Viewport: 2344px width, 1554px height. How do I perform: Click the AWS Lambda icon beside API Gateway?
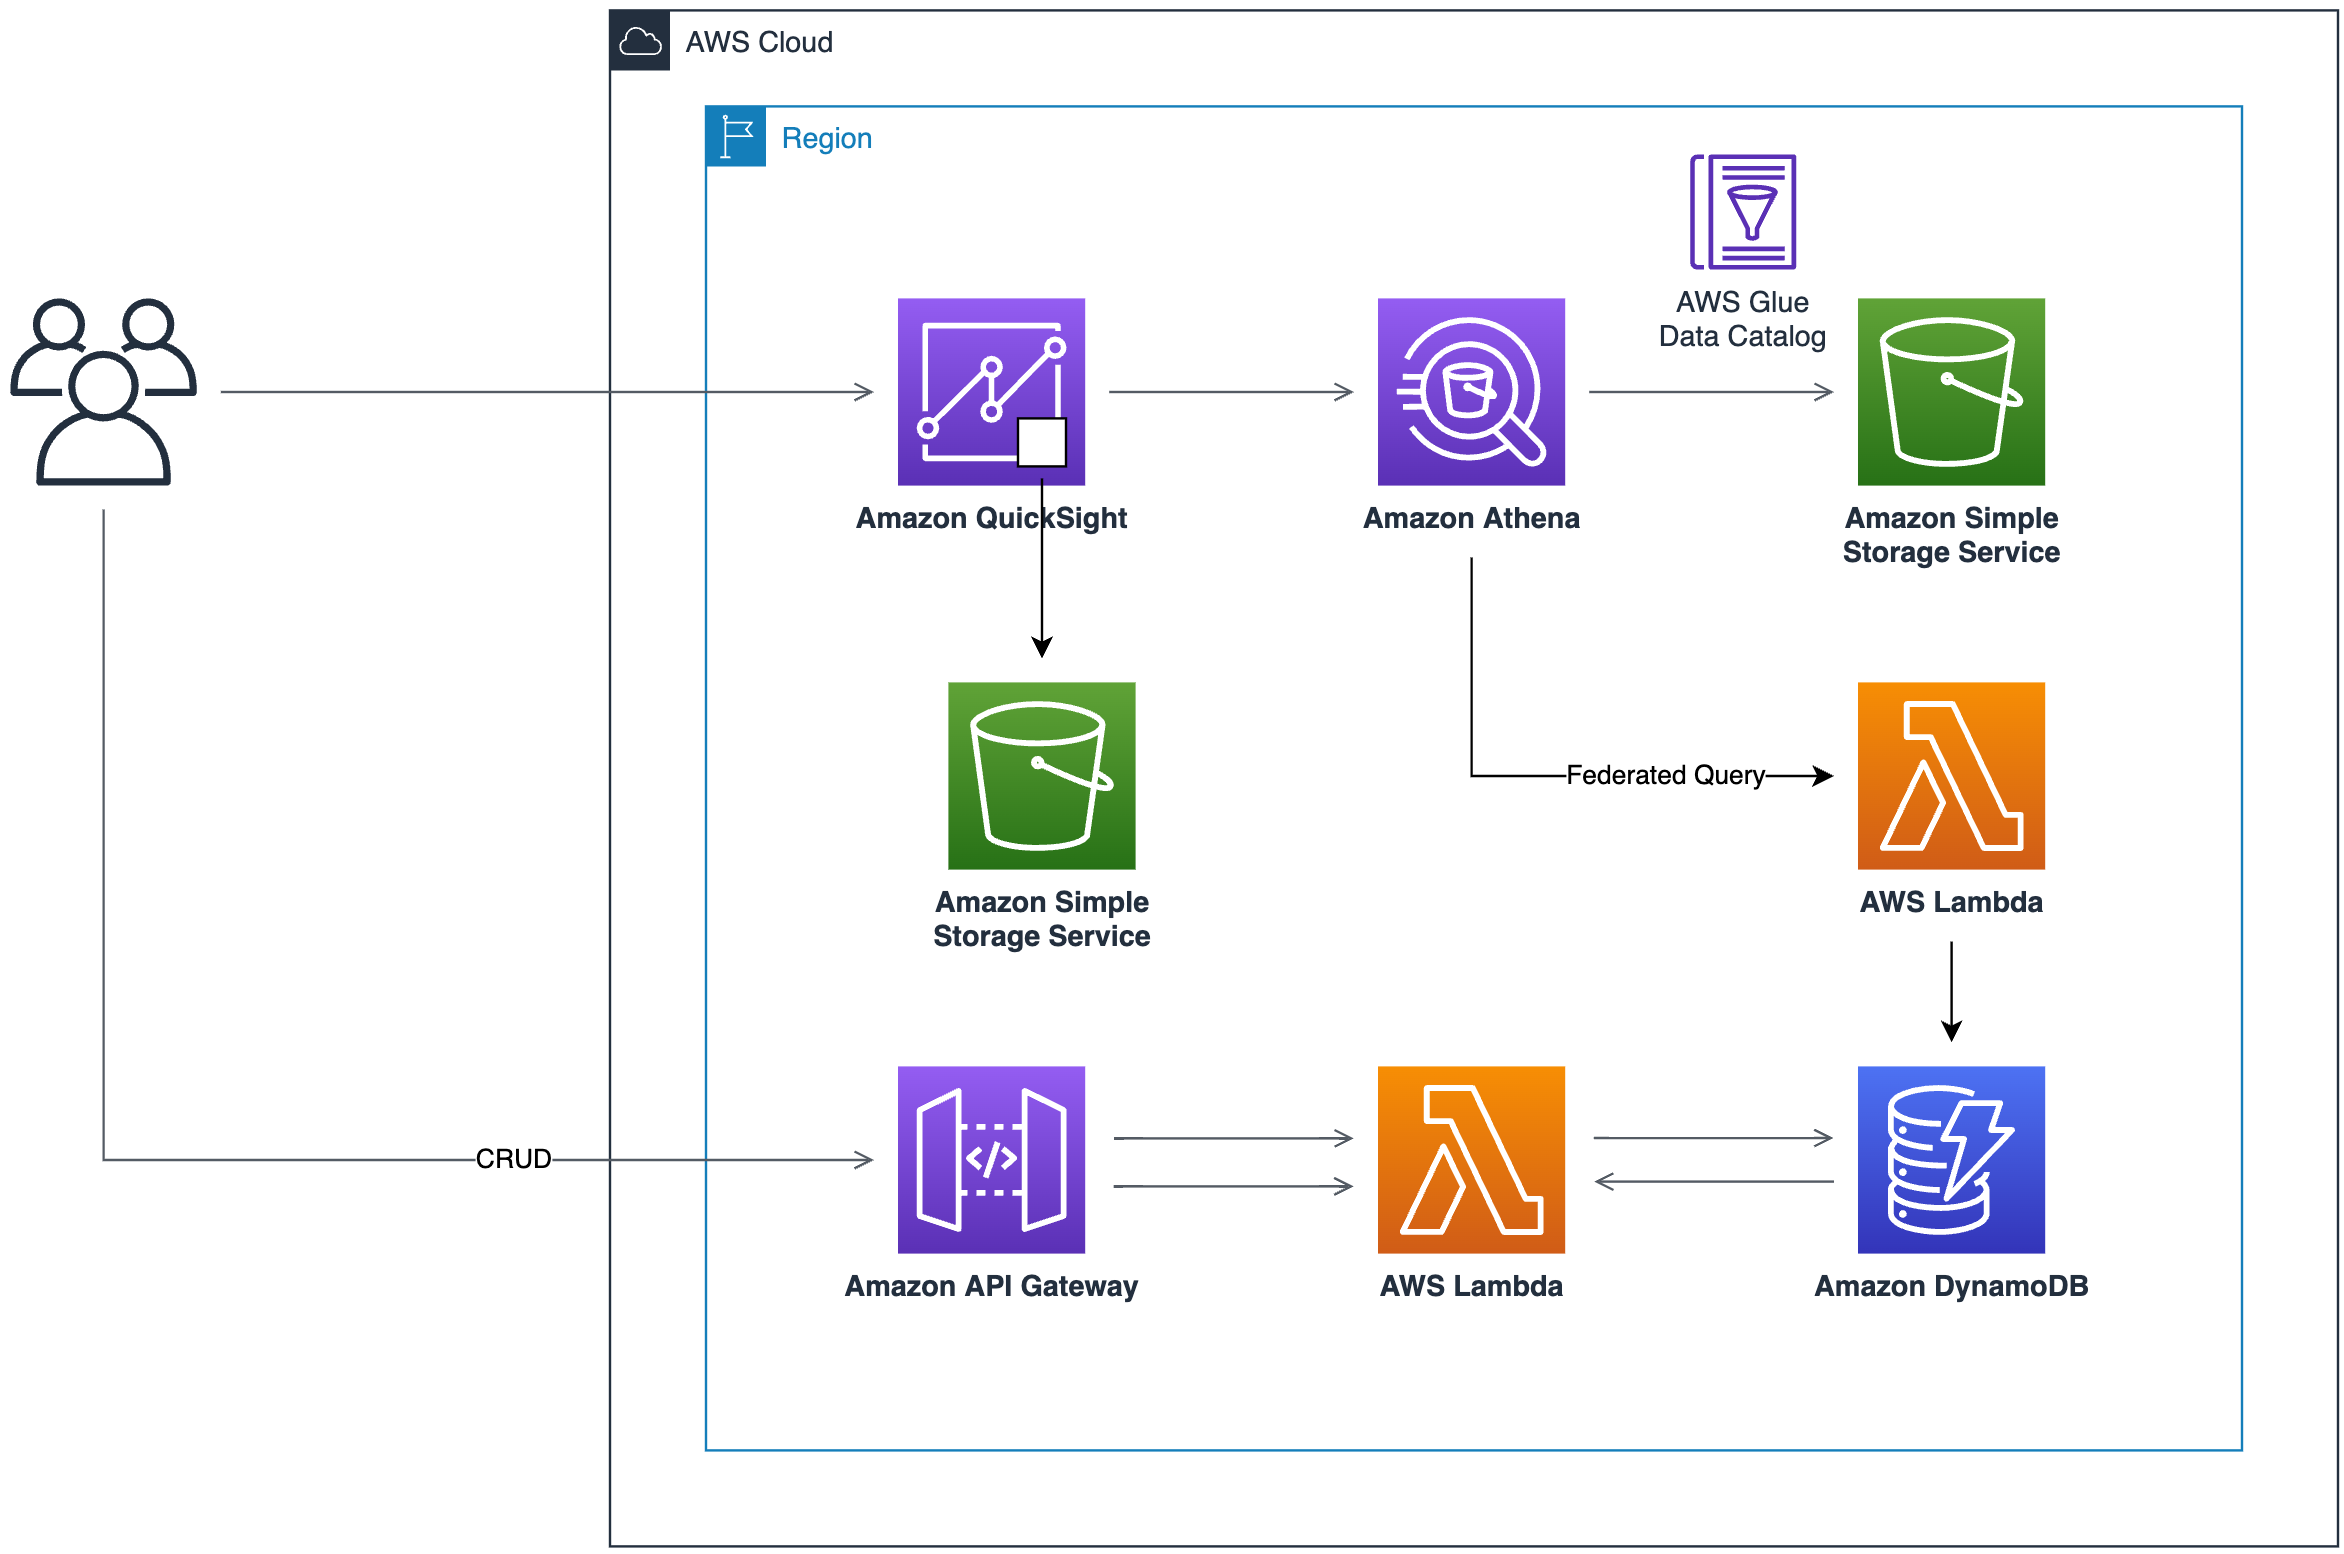tap(1470, 1158)
